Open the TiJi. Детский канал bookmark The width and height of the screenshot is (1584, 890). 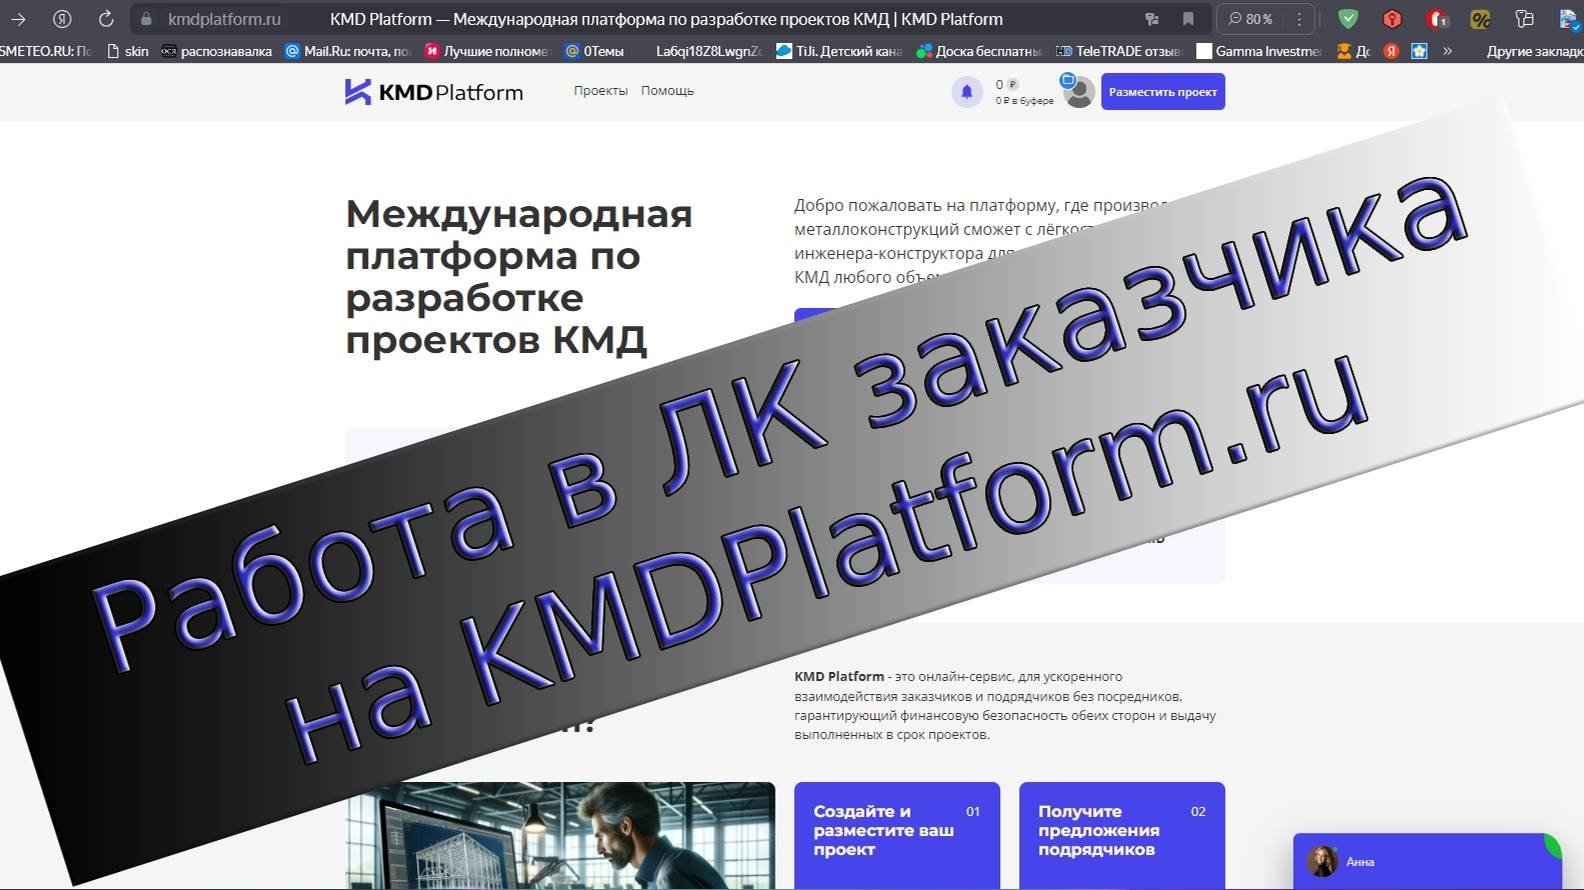click(839, 51)
